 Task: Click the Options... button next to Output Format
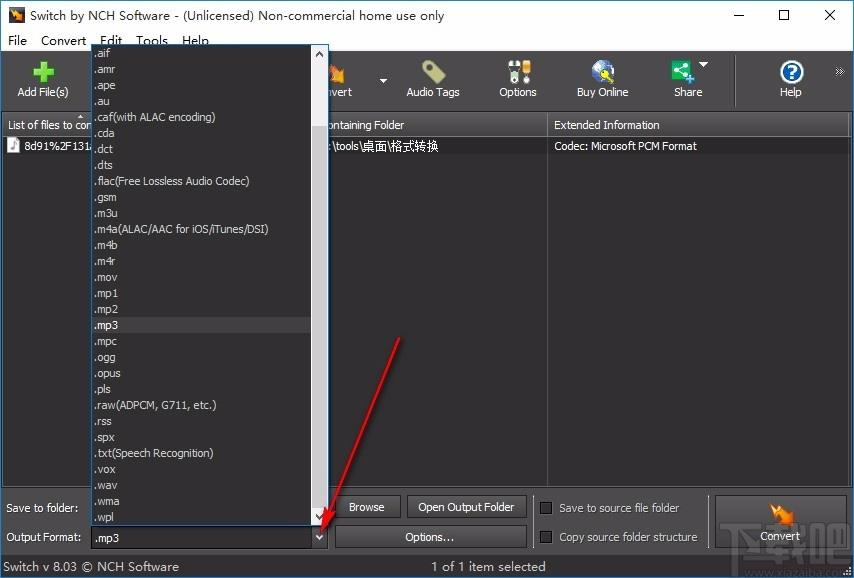(x=430, y=538)
